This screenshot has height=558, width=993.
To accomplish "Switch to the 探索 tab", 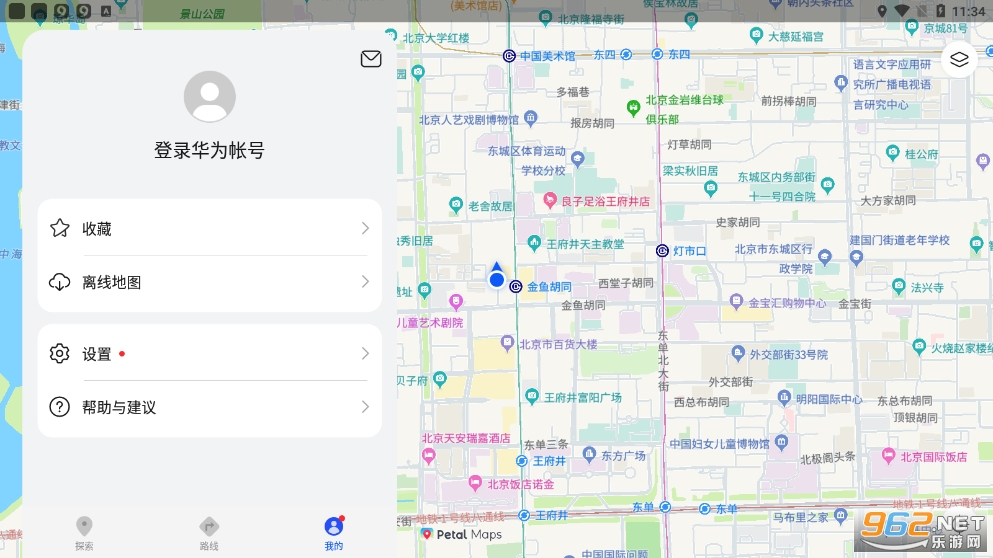I will (84, 533).
